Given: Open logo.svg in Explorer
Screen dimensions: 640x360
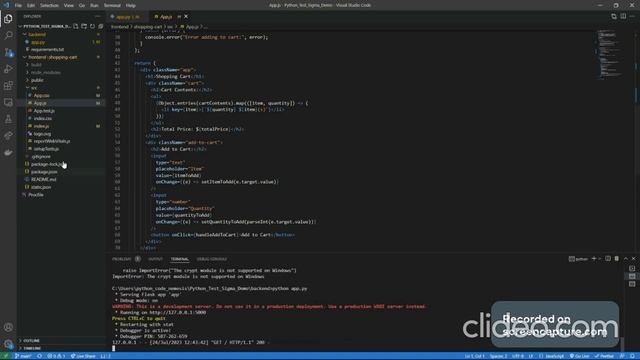Looking at the screenshot, I should click(x=61, y=133).
